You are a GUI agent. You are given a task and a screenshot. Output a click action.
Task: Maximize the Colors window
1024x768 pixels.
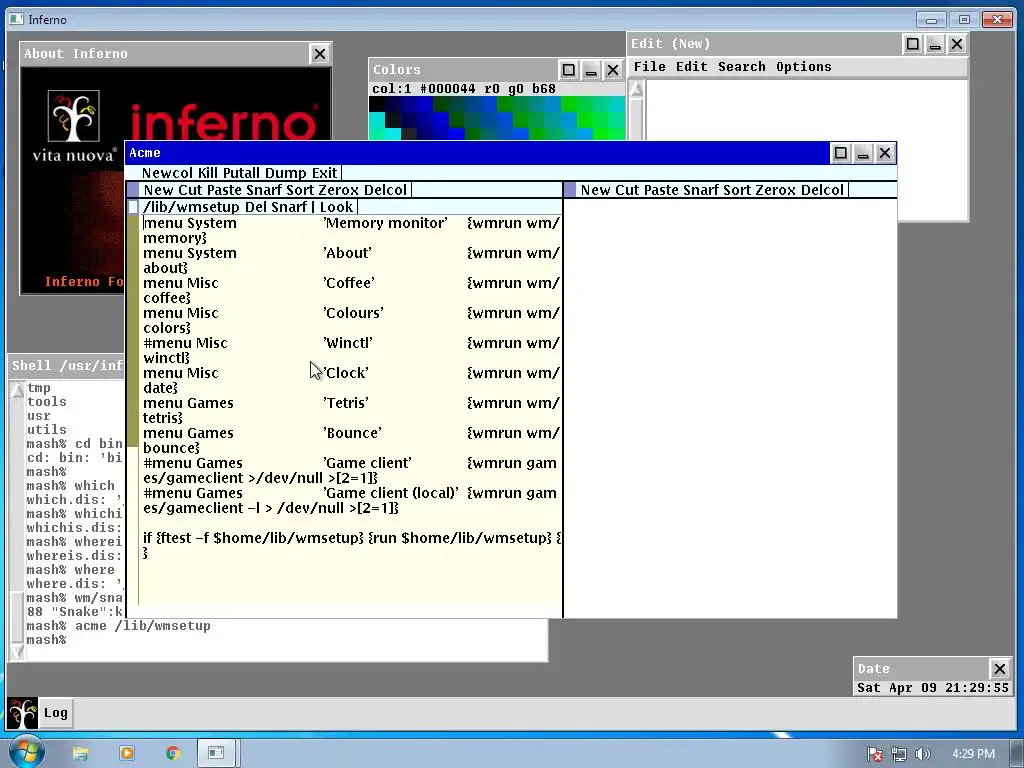coord(569,70)
